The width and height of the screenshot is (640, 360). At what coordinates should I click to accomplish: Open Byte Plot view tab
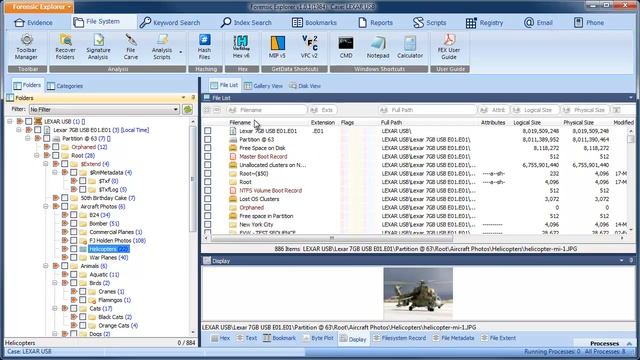click(x=318, y=338)
